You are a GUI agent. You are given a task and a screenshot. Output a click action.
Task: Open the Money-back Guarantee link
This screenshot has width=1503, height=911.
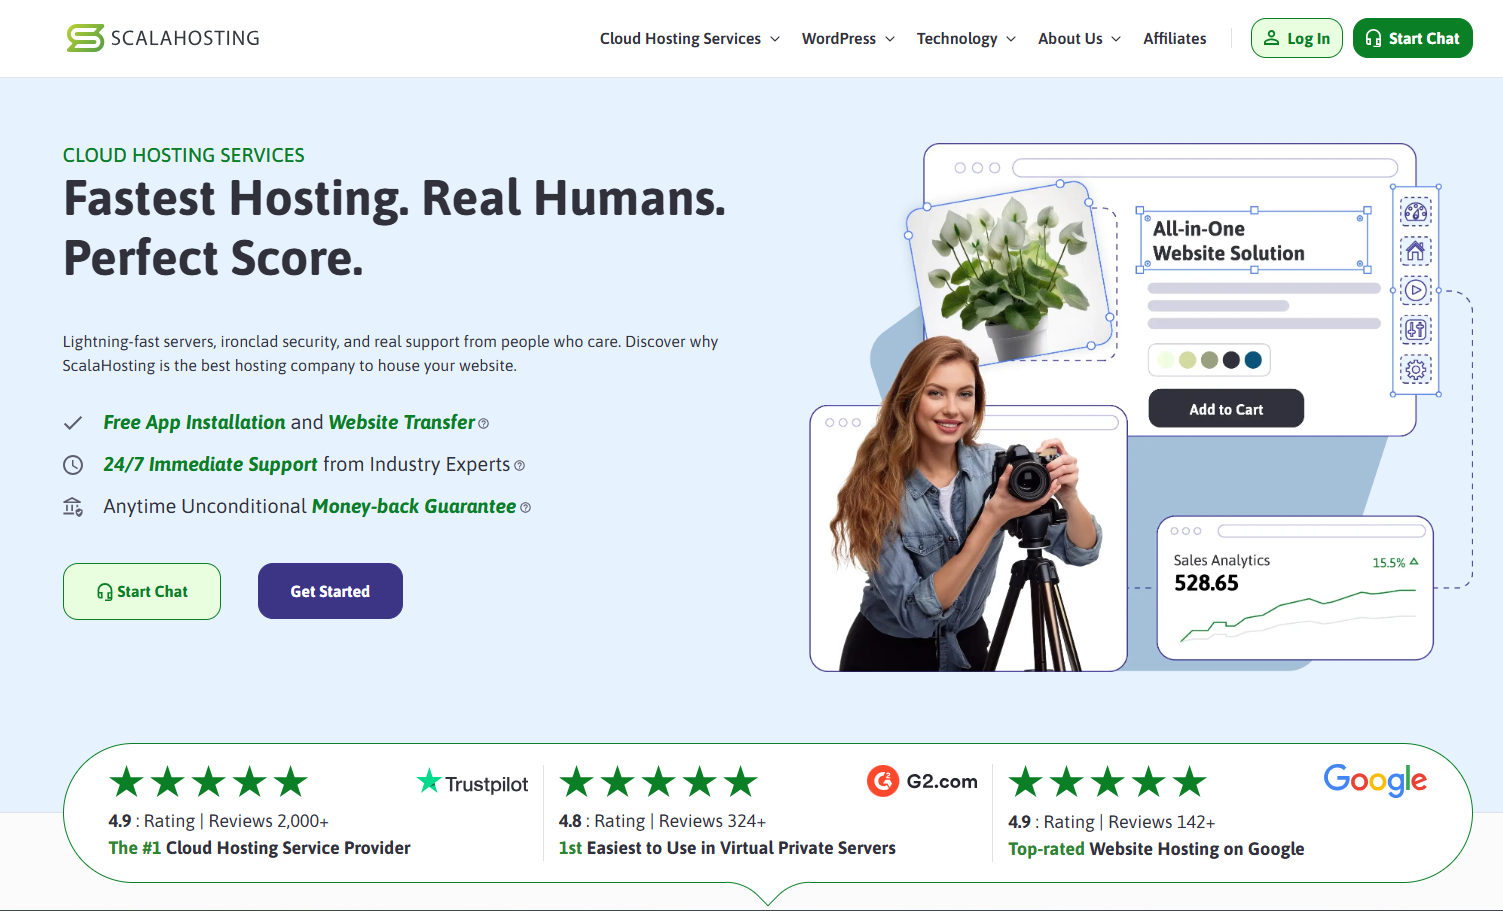point(414,506)
